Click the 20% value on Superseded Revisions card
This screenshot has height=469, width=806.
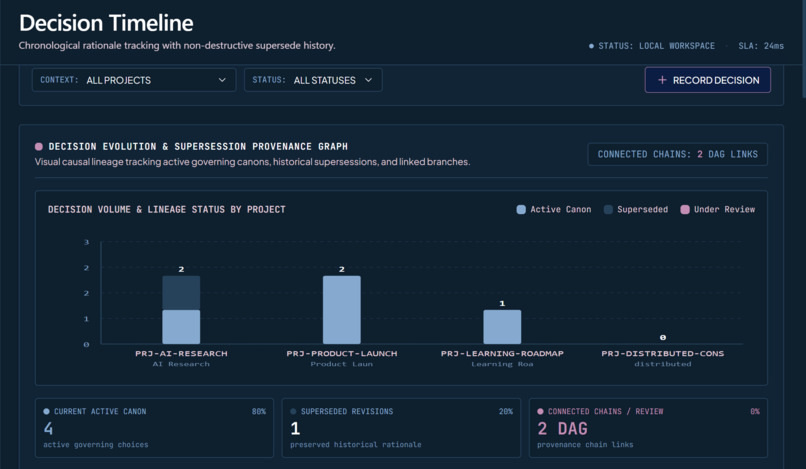506,411
